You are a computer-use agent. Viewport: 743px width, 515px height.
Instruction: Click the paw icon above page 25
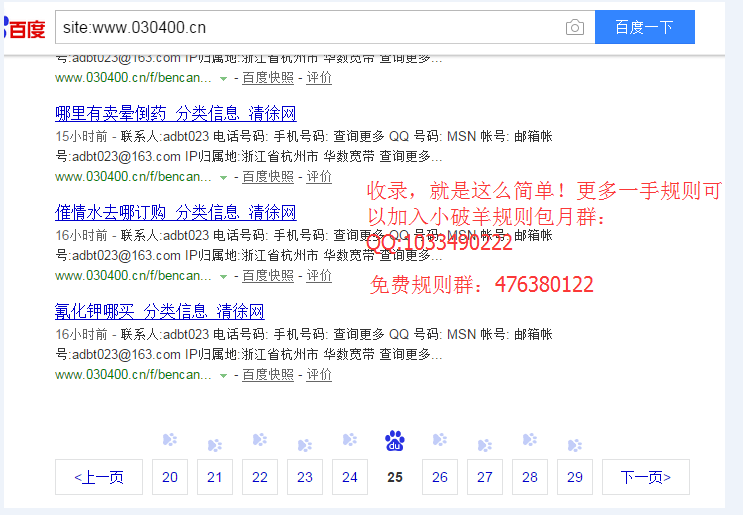coord(394,440)
